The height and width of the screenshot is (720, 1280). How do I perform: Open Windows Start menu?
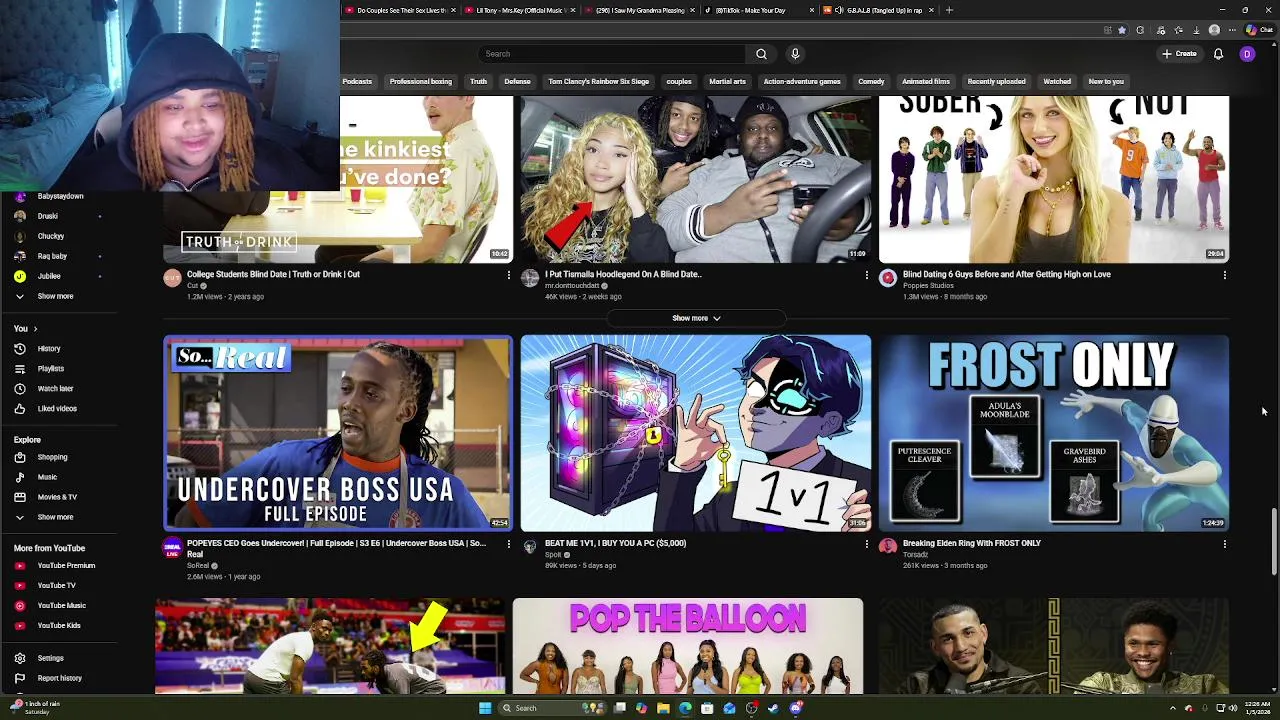click(484, 708)
